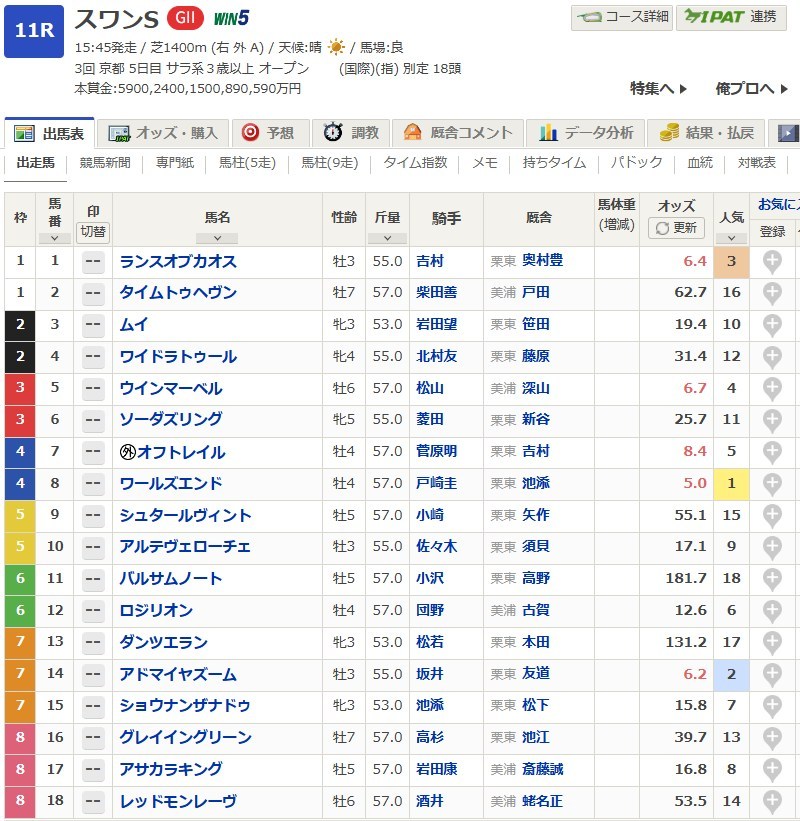800x821 pixels.
Task: Add ロジリオン to favorites via plus icon
Action: [x=772, y=611]
